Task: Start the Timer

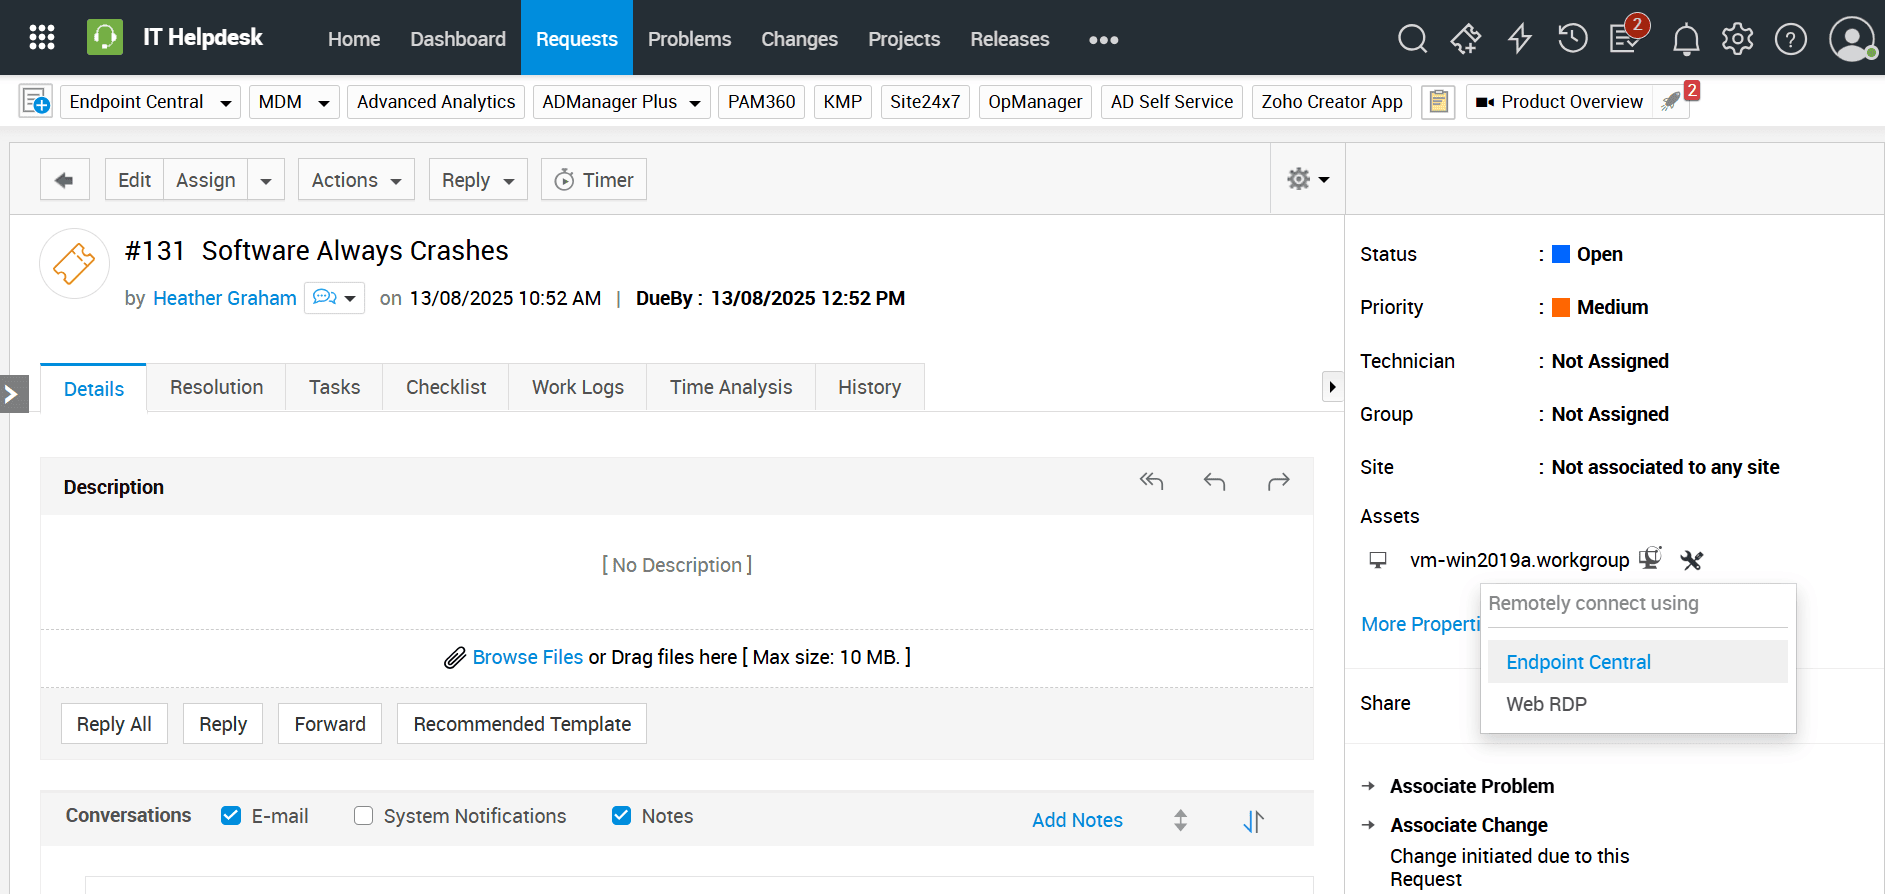Action: (x=594, y=180)
